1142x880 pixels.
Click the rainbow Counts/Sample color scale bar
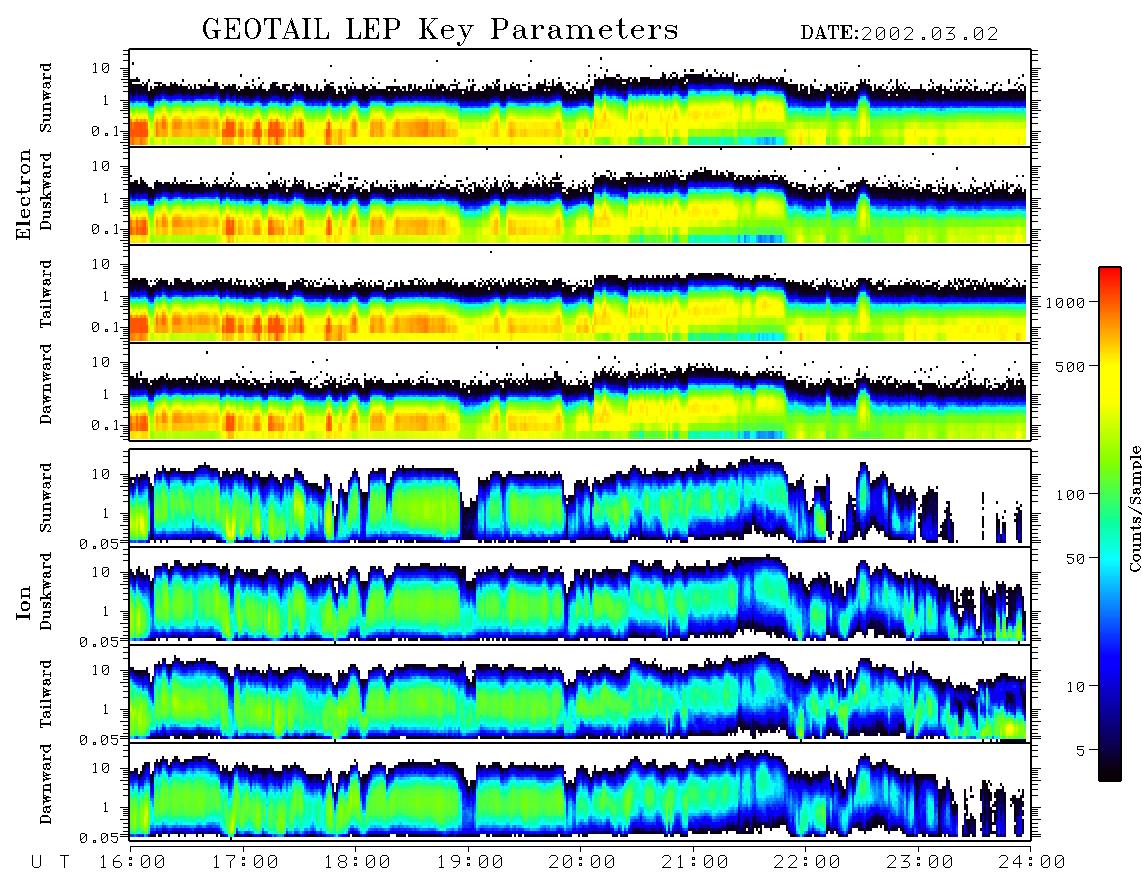(1110, 524)
